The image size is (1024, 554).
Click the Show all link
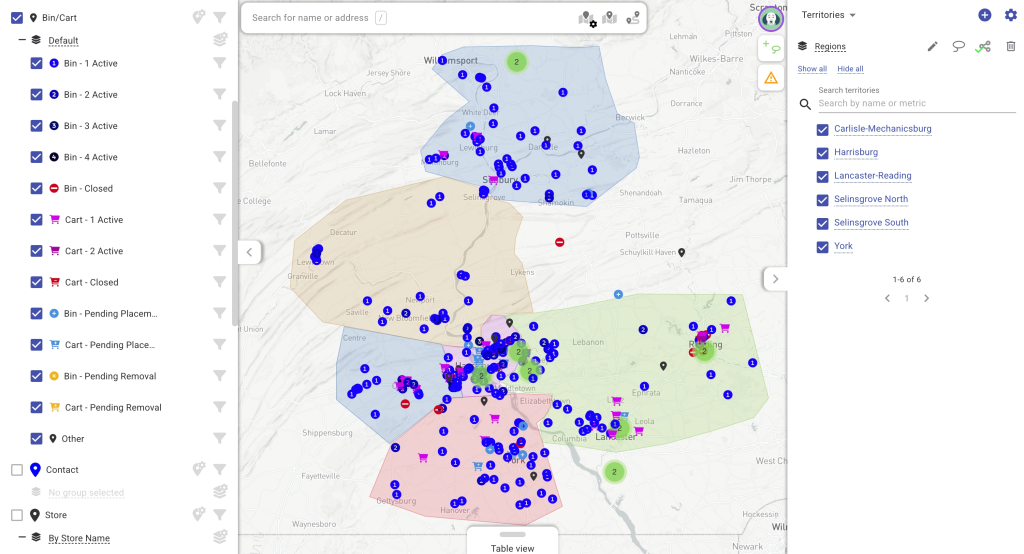click(812, 69)
